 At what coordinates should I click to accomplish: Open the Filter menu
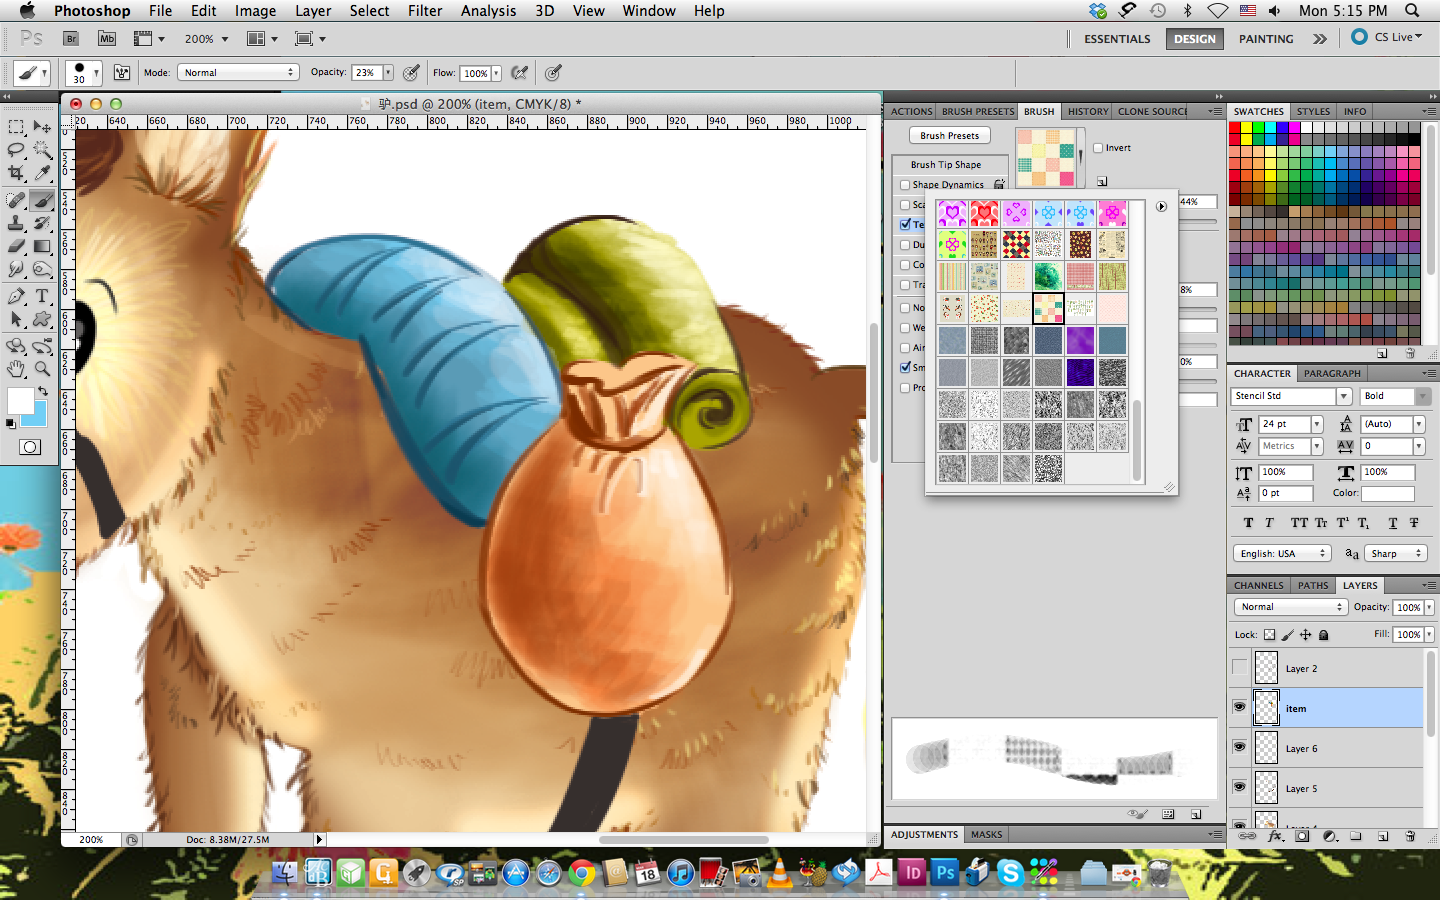[425, 11]
